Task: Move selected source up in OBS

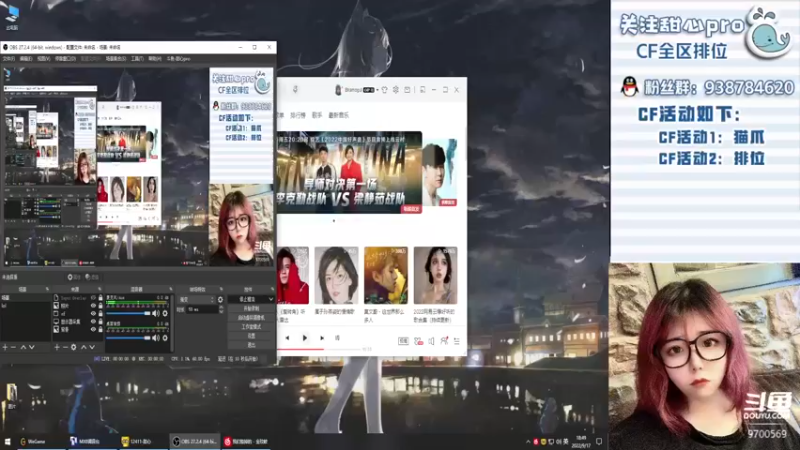Action: [x=84, y=347]
